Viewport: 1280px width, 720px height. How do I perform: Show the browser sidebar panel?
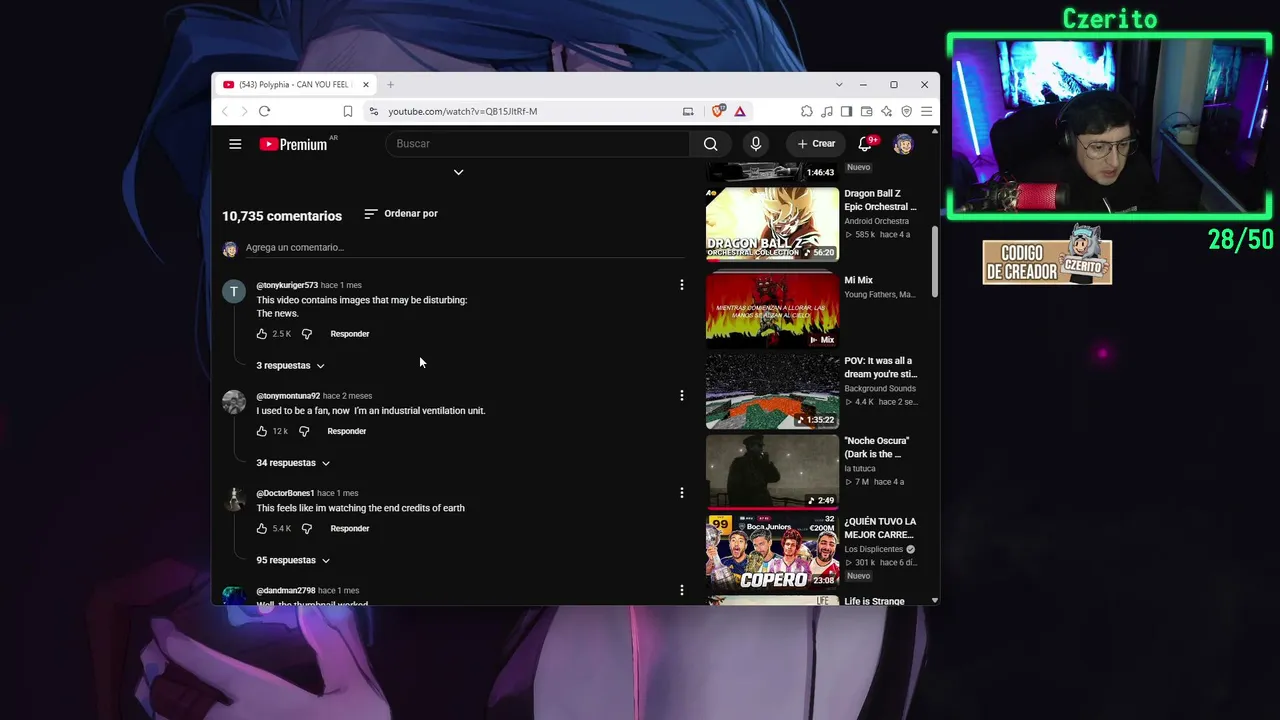click(x=846, y=111)
